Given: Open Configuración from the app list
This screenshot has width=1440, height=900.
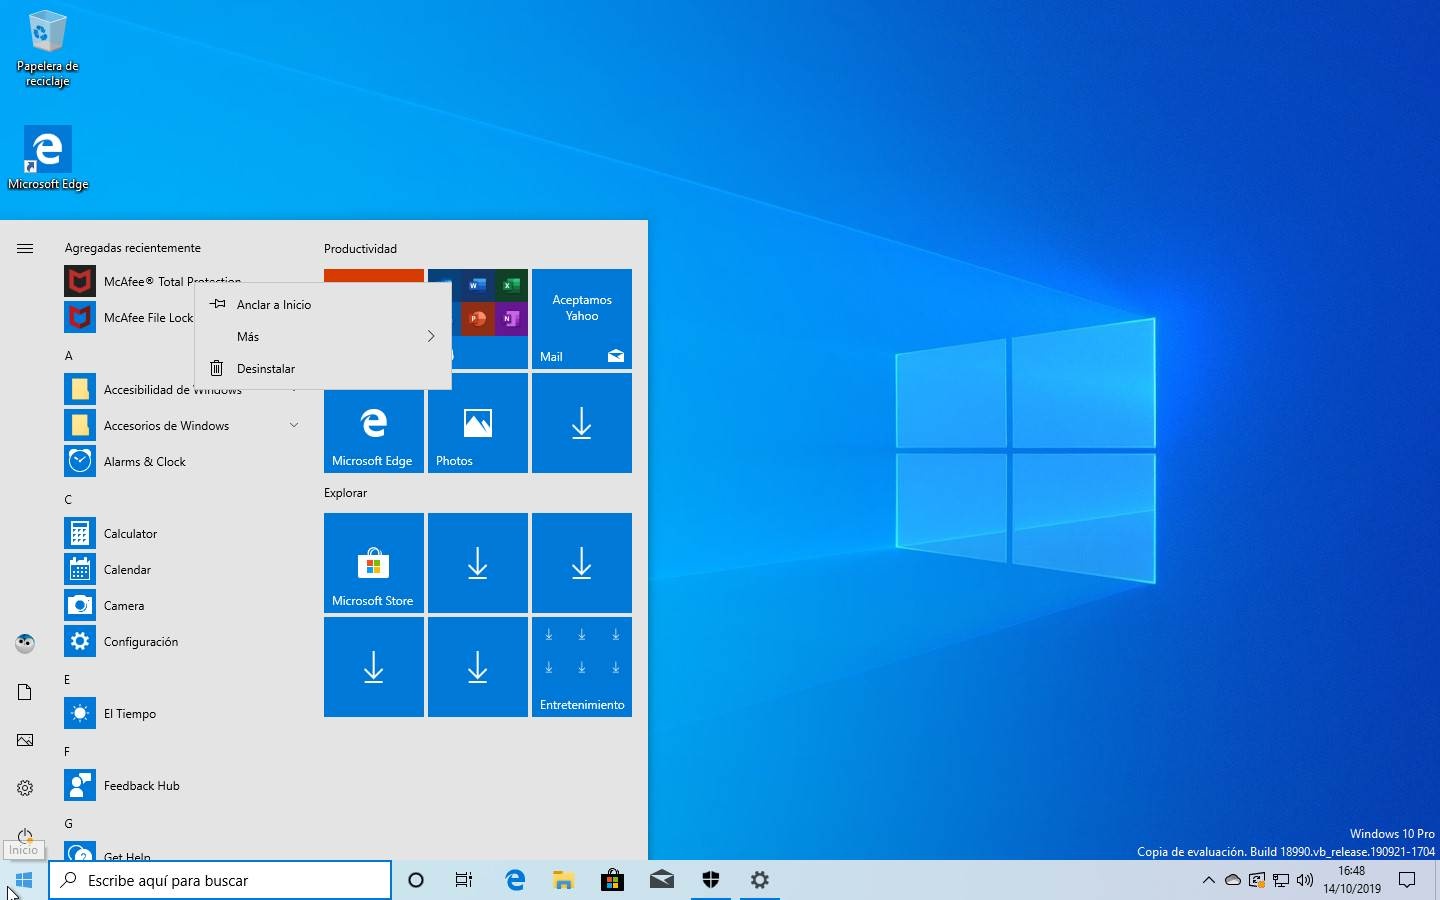Looking at the screenshot, I should (x=184, y=641).
